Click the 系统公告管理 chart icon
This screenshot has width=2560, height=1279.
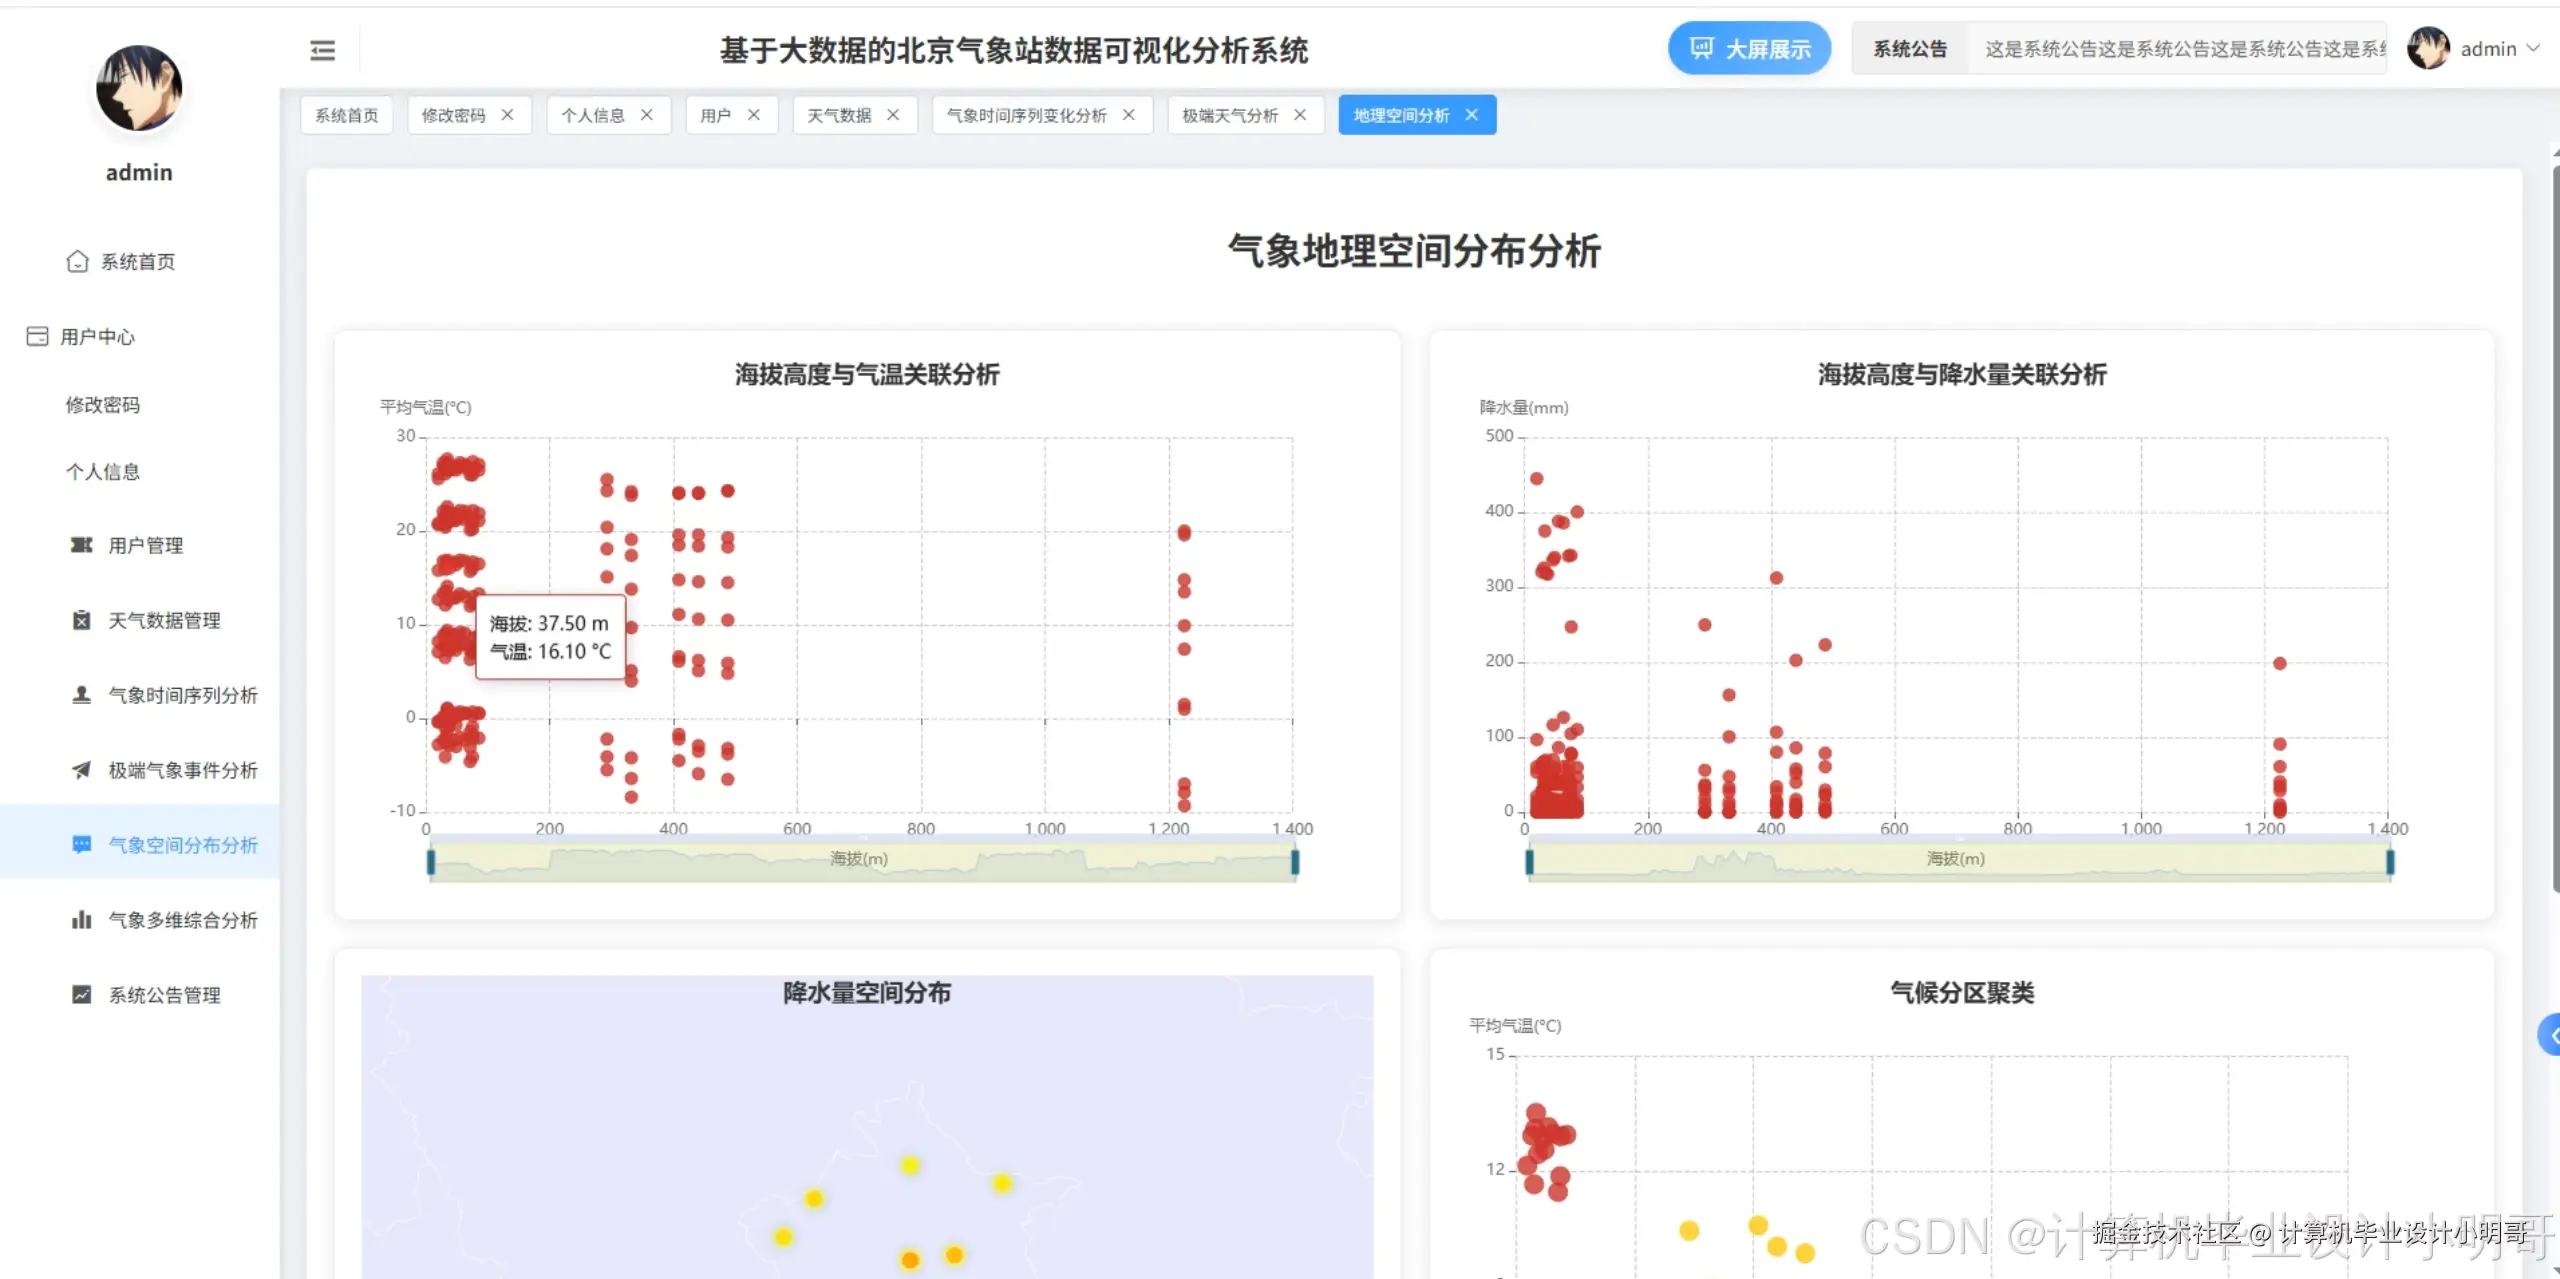pos(82,994)
